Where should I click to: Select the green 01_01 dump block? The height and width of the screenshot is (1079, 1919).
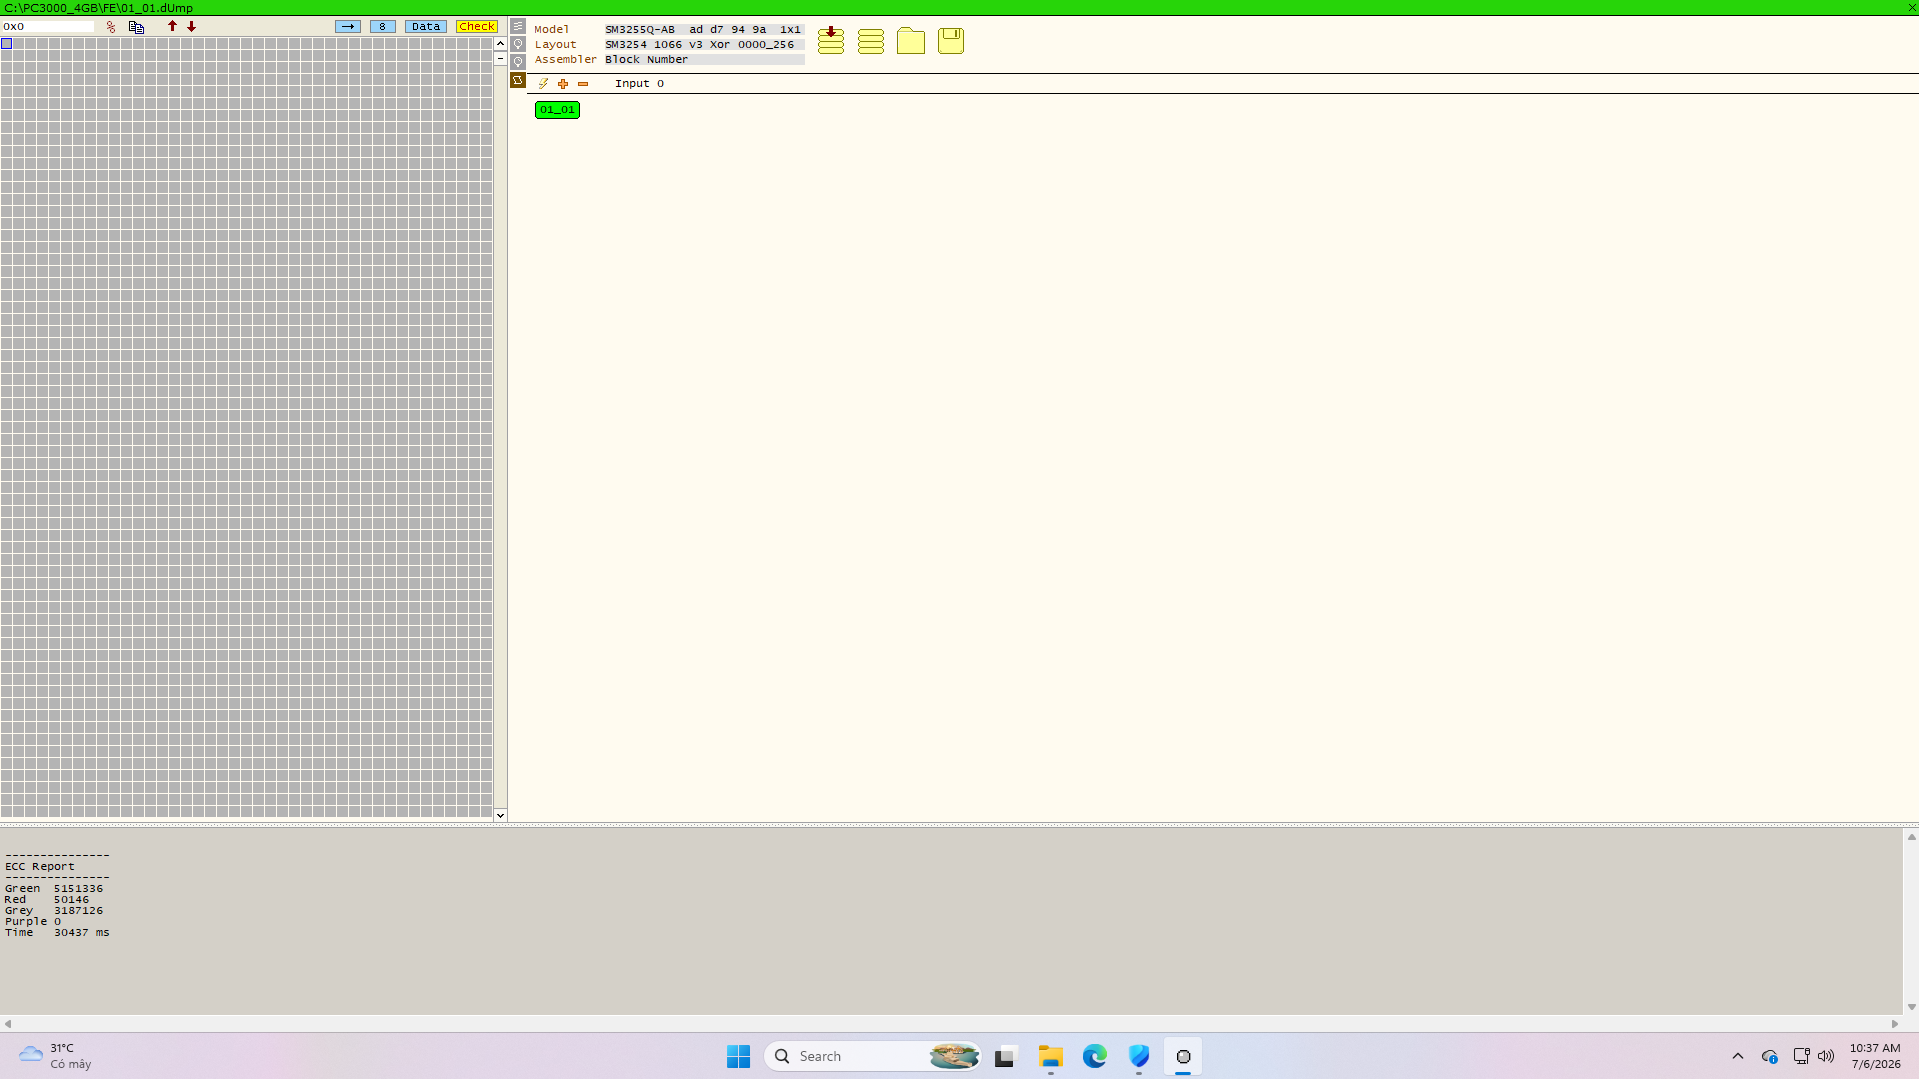(558, 110)
